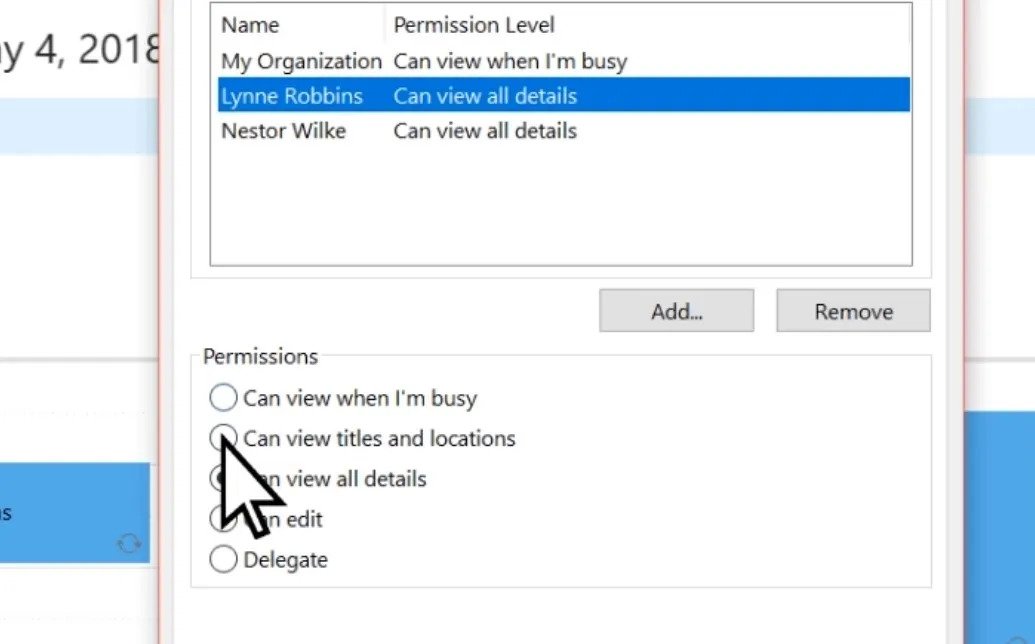1035x644 pixels.
Task: Open the blue calendar event behind dialog's left
Action: click(x=75, y=510)
